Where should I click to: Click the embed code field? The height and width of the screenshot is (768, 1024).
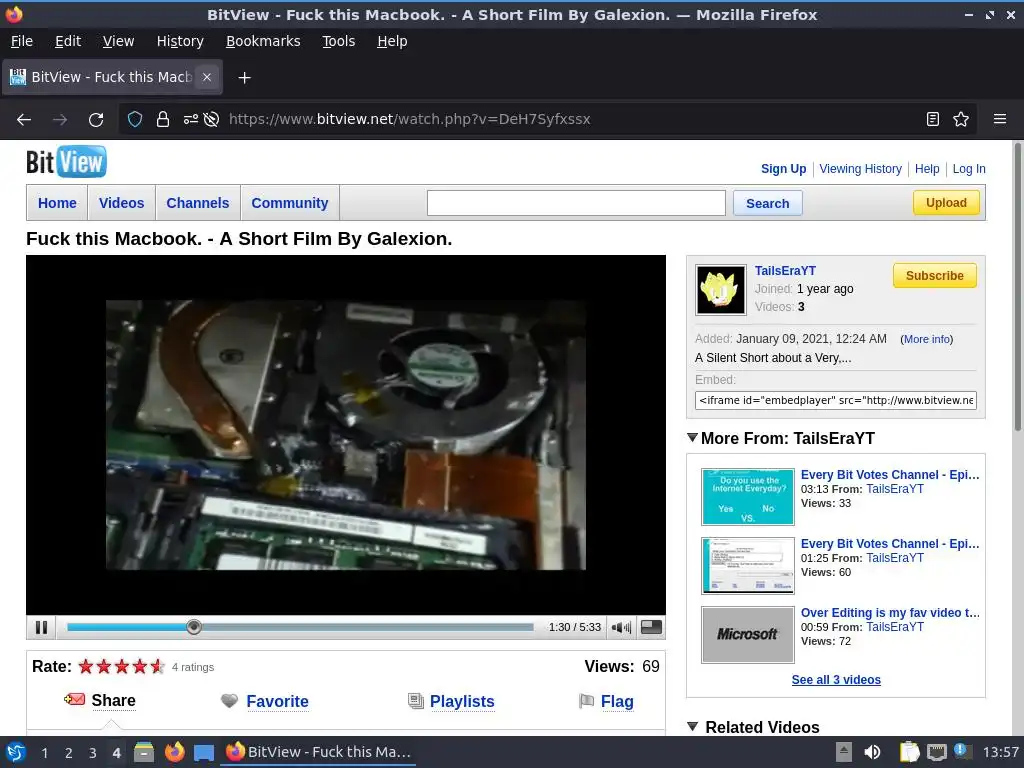pos(835,400)
